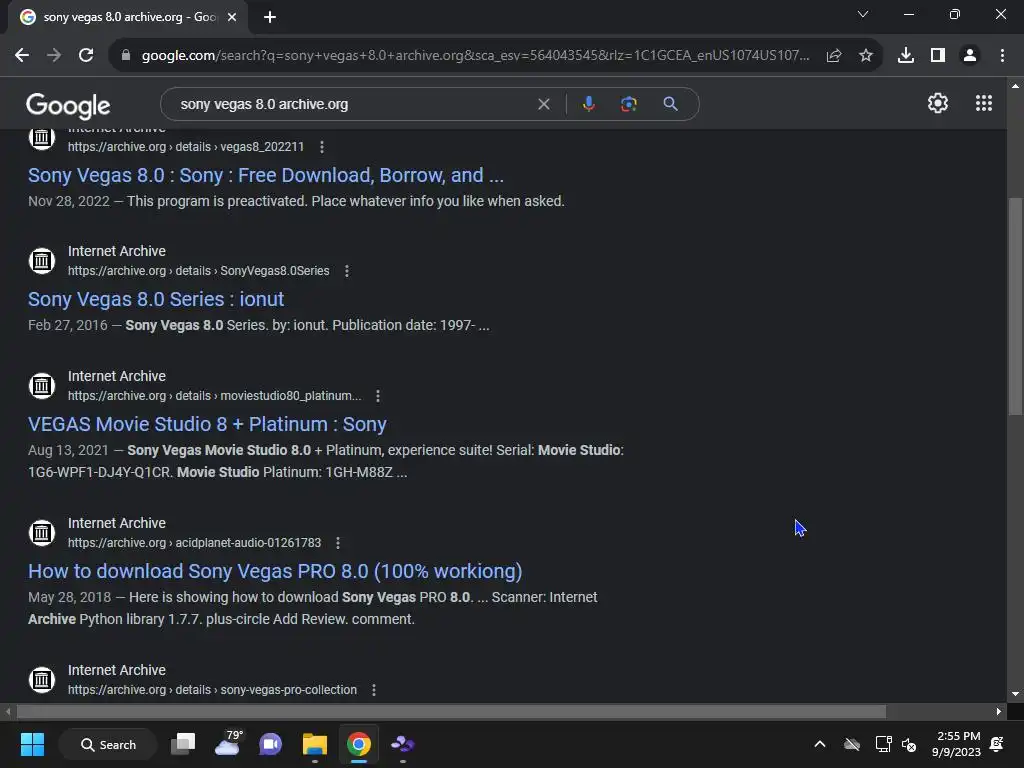Open Sony Vegas 8.0 : Sony result
This screenshot has height=768, width=1024.
click(266, 175)
